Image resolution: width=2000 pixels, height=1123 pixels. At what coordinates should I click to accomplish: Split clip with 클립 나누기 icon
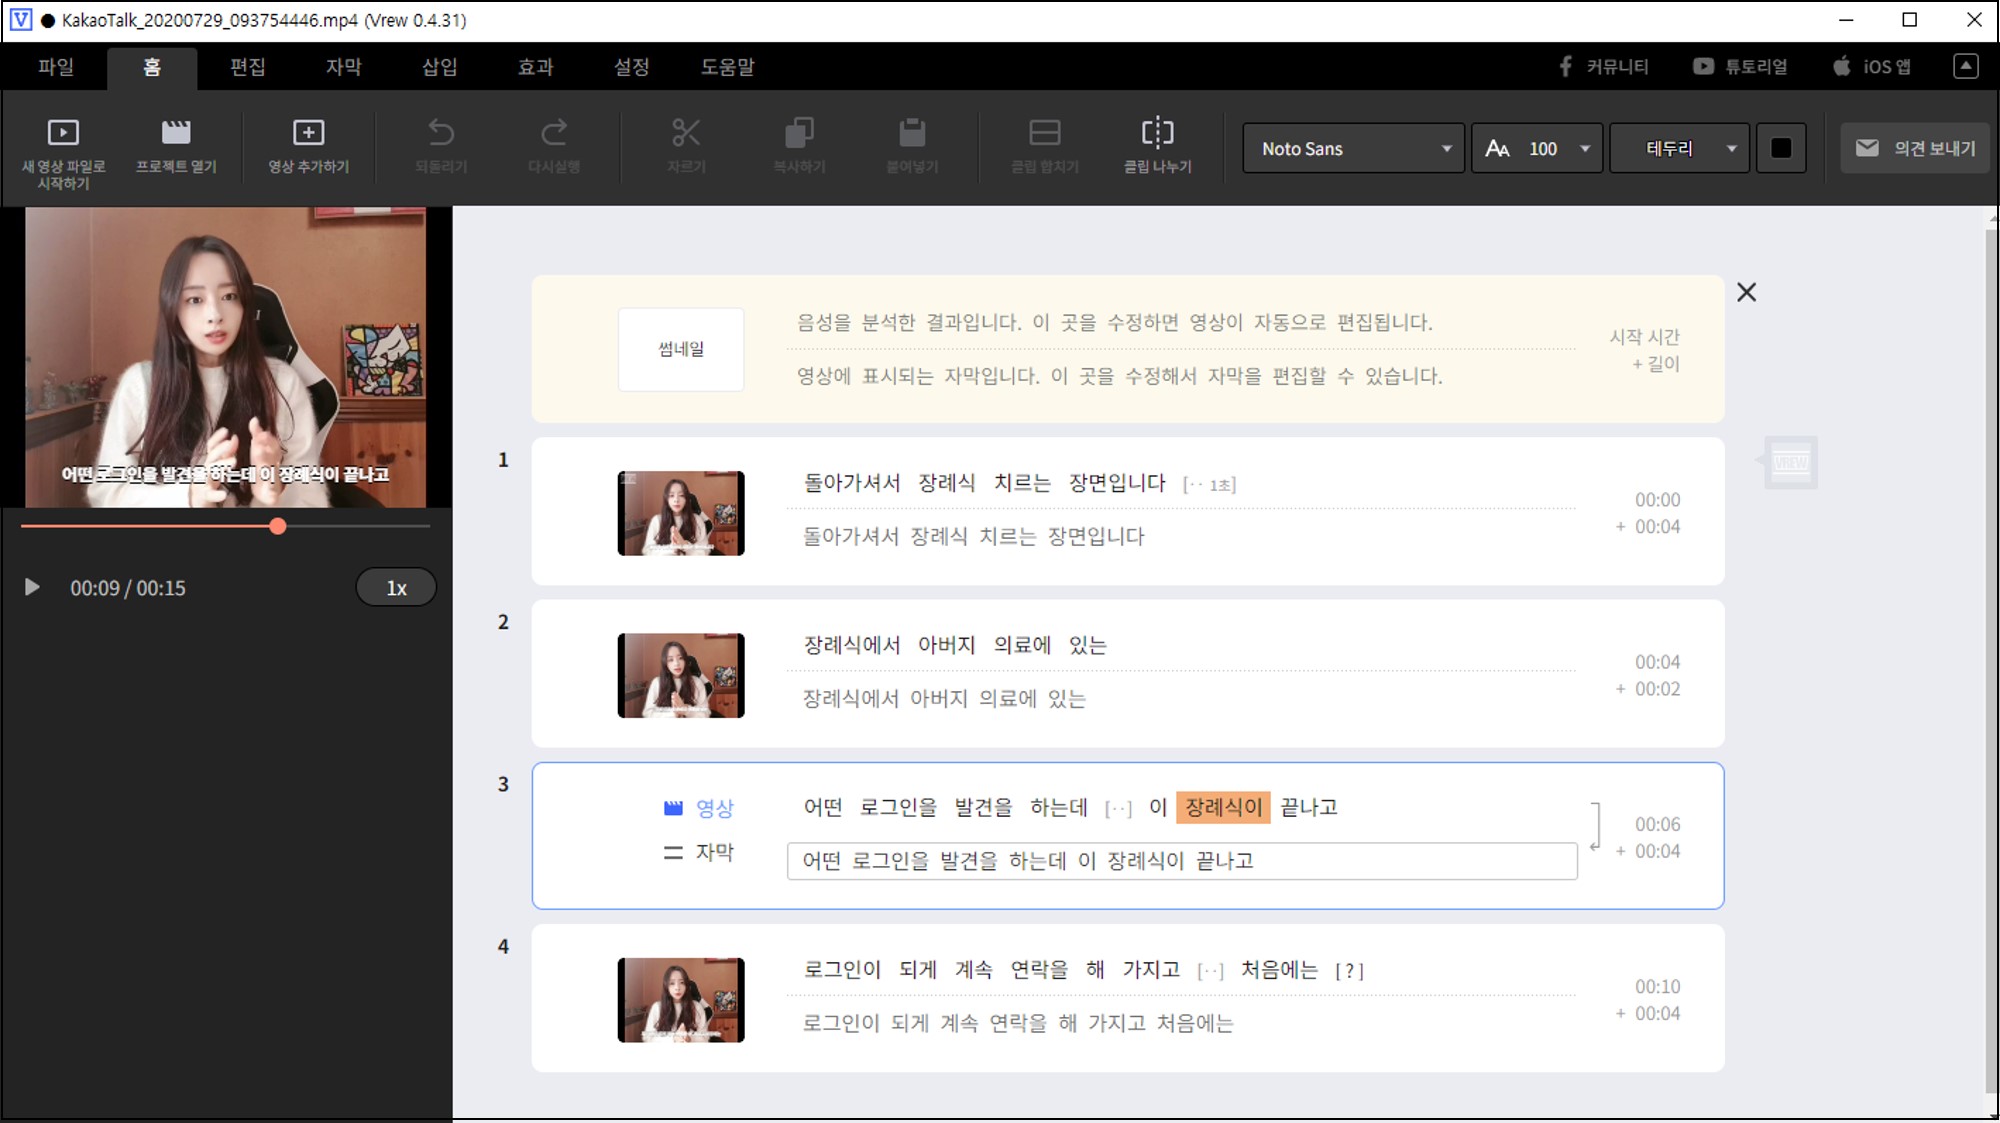(1158, 146)
